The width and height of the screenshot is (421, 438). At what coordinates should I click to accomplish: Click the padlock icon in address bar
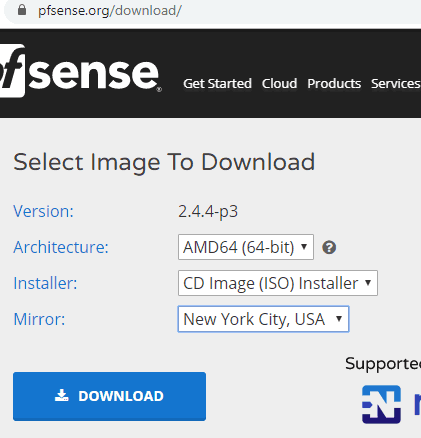(x=22, y=10)
